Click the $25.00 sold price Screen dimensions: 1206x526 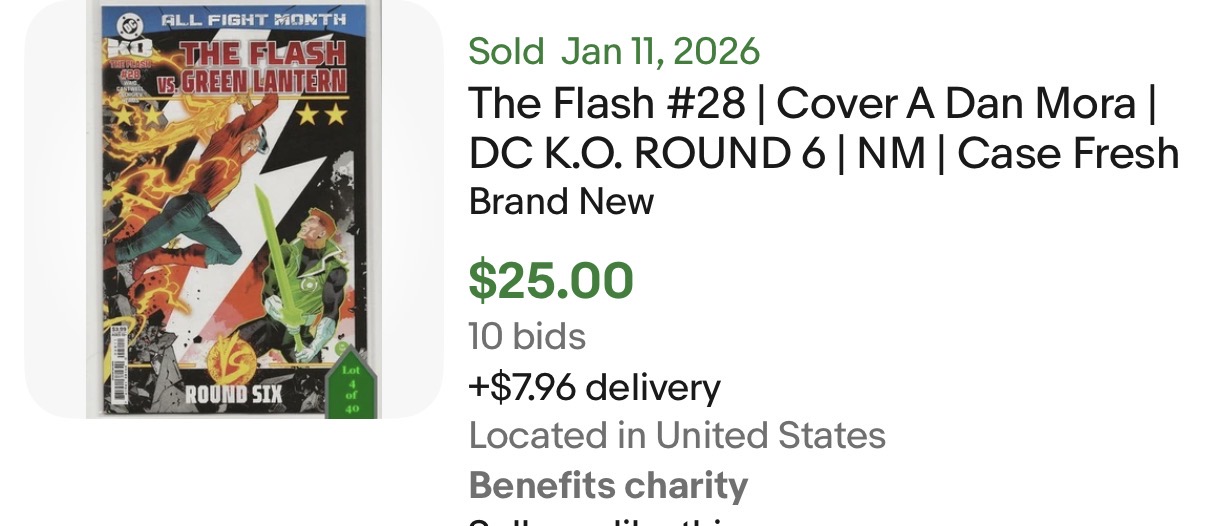point(551,280)
